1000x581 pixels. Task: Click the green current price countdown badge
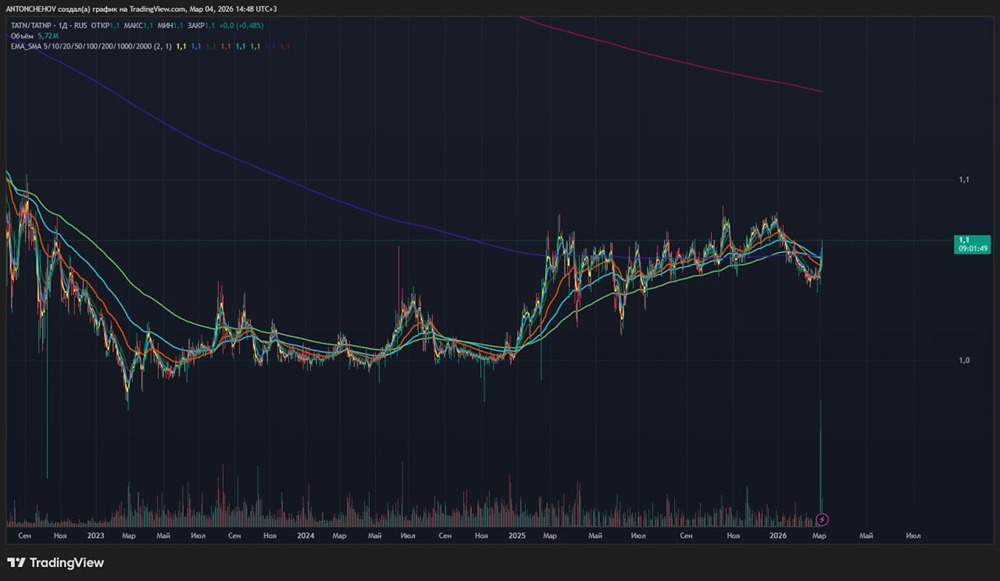tap(973, 244)
